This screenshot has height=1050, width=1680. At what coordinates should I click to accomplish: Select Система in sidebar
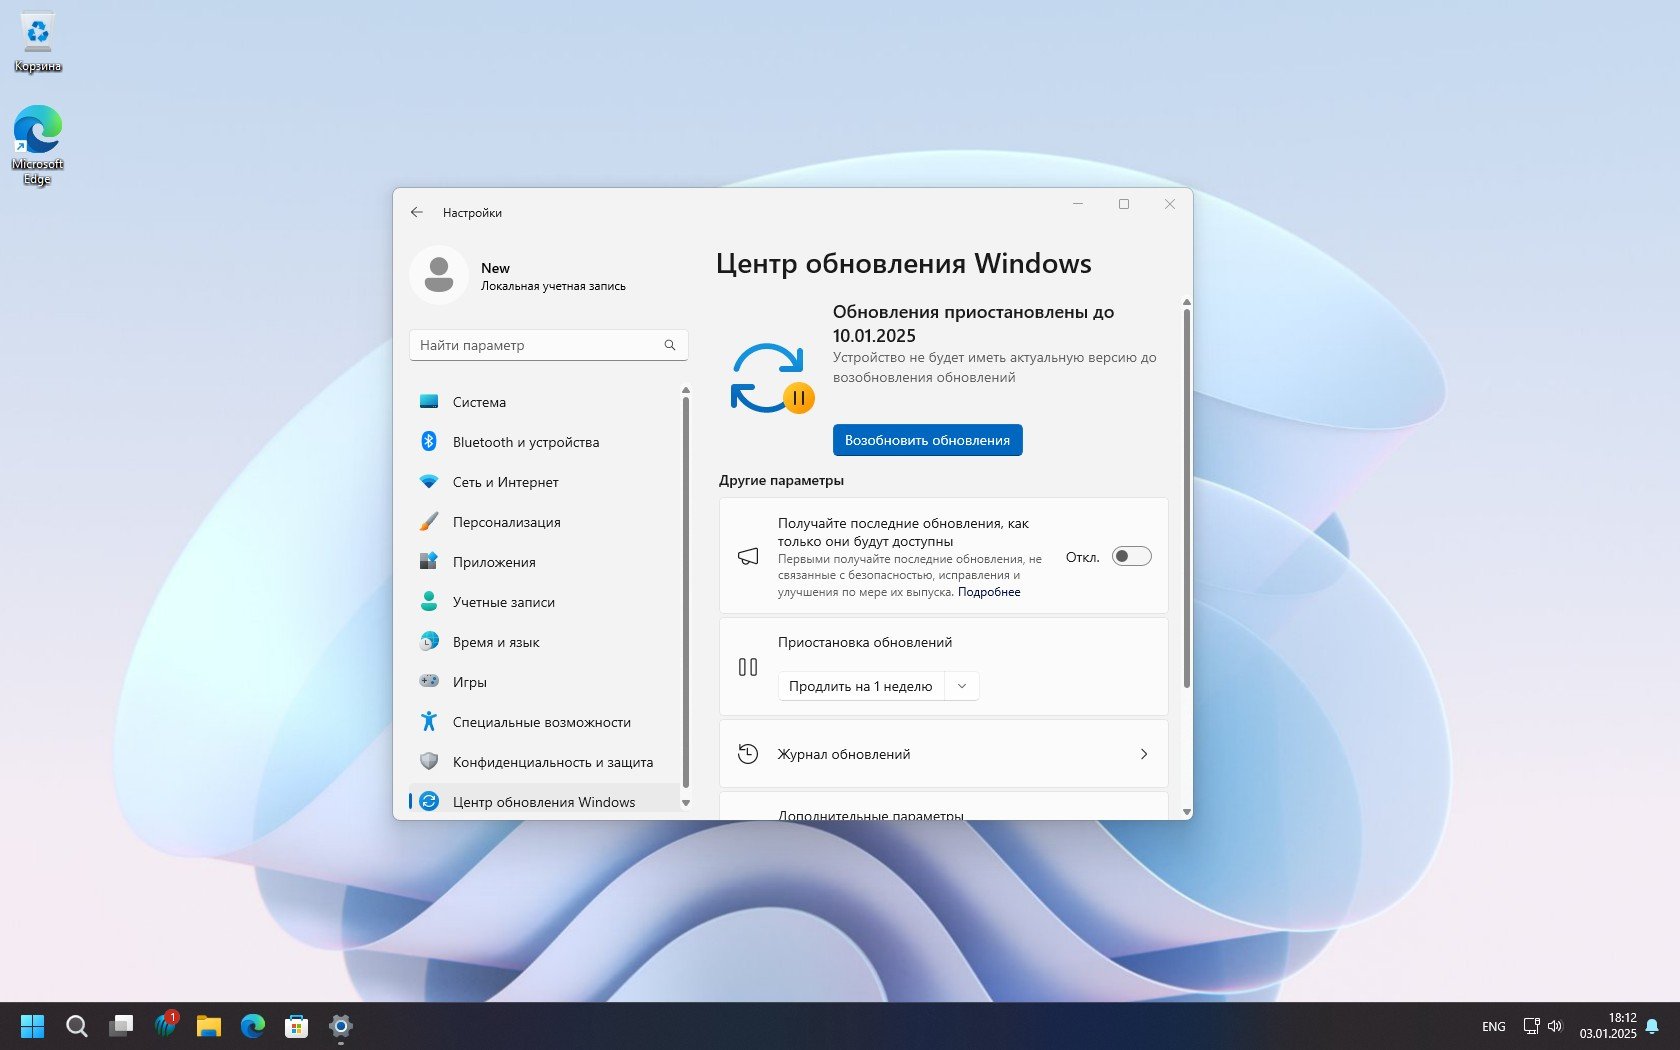pos(479,402)
